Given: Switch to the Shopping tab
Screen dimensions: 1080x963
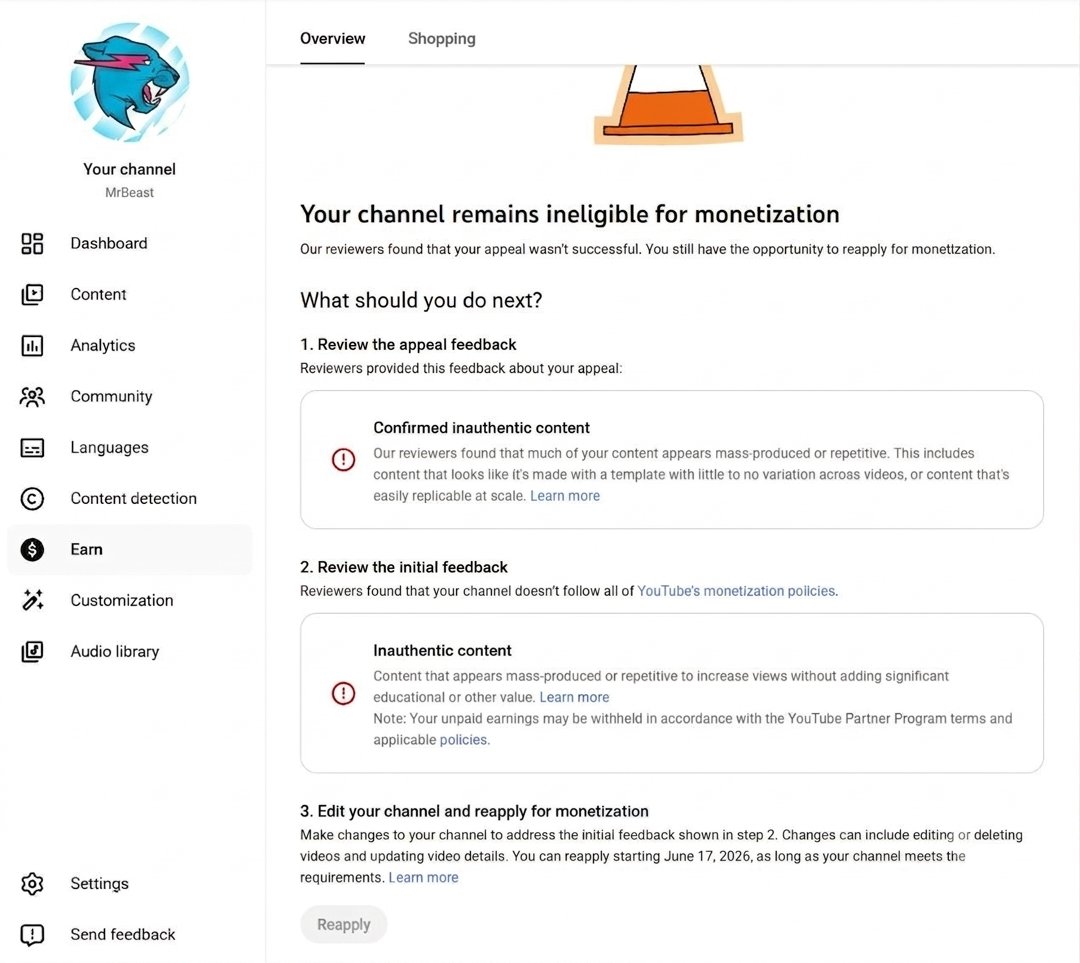Looking at the screenshot, I should click(x=442, y=39).
